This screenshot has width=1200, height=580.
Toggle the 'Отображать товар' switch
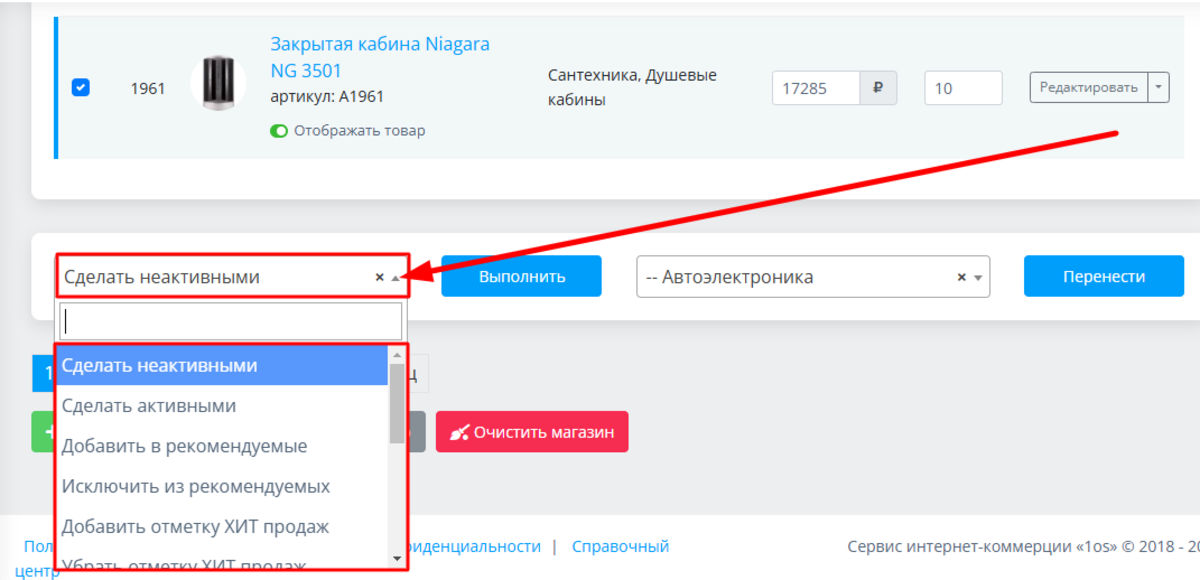click(x=279, y=131)
